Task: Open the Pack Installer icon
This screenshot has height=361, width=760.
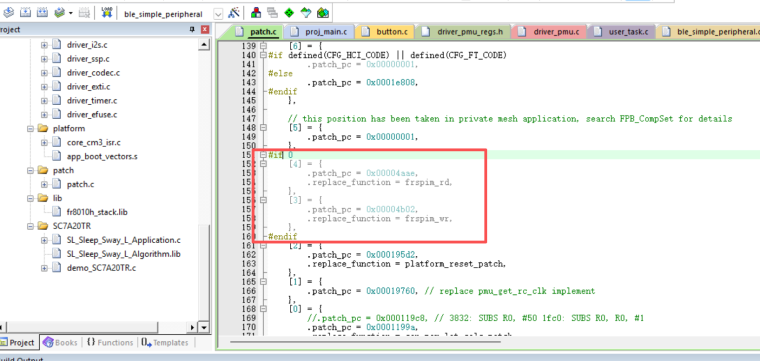Action: tap(323, 13)
